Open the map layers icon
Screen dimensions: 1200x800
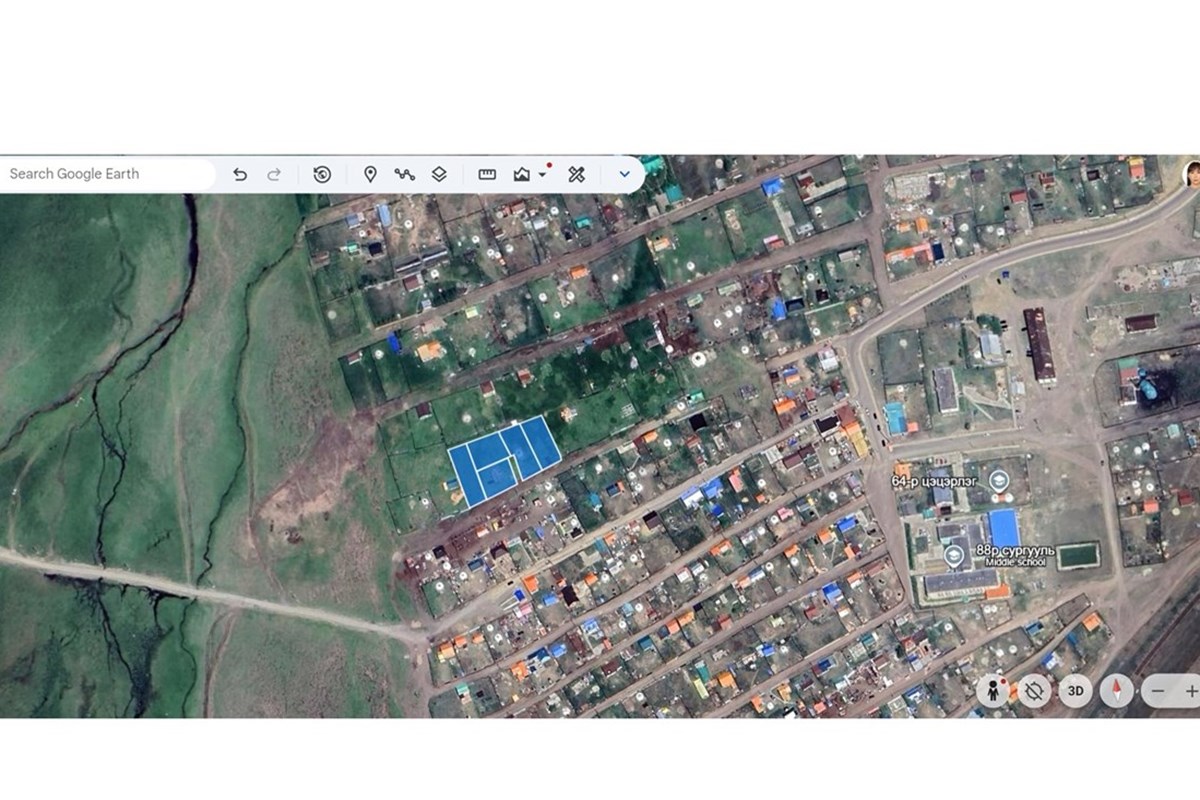point(439,174)
